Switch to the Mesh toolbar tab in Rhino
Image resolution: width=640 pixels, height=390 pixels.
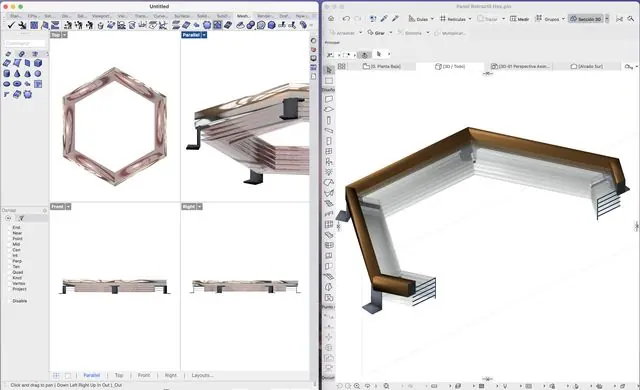[243, 16]
